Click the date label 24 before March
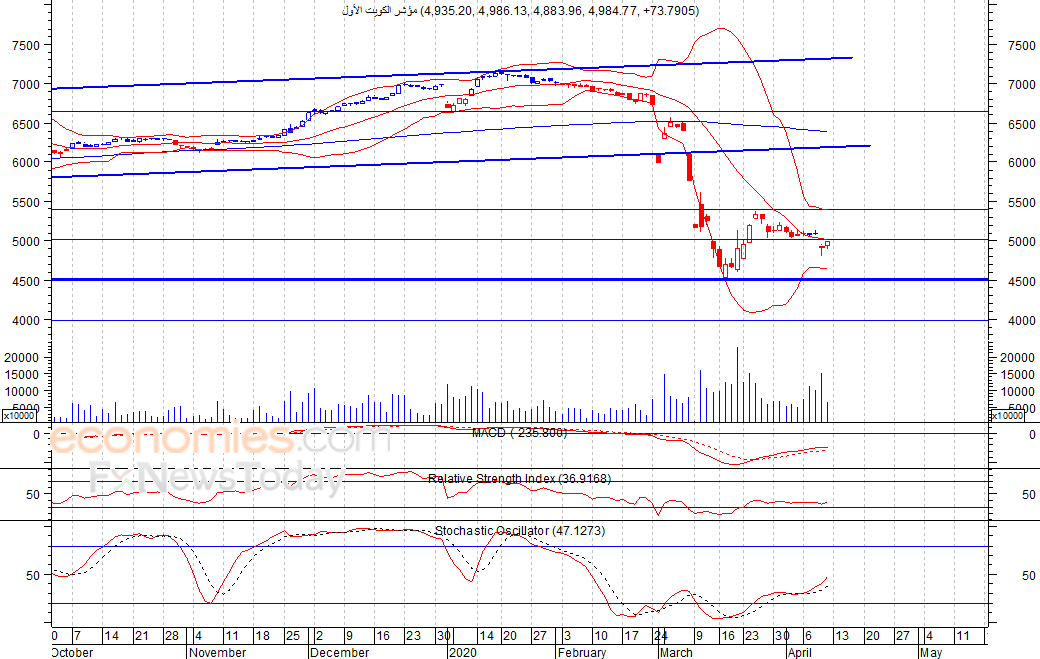This screenshot has height=659, width=1040. point(661,636)
